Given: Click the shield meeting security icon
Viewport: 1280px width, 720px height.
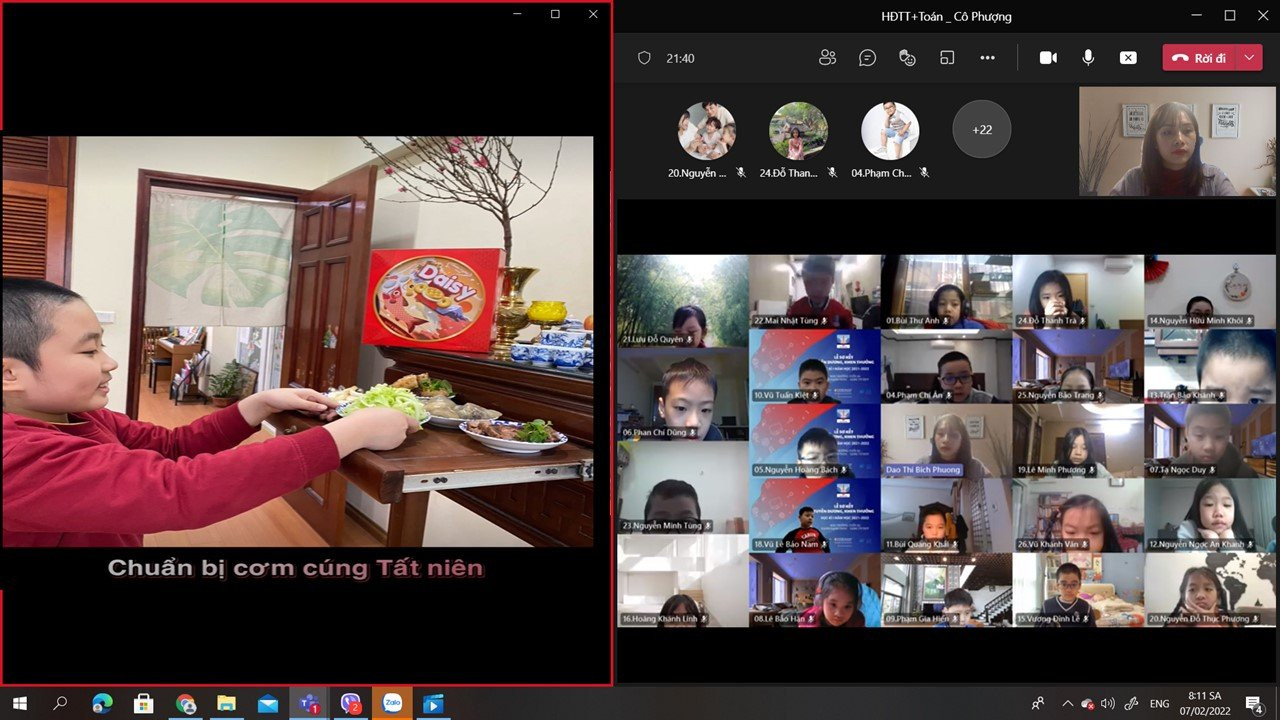Looking at the screenshot, I should (645, 58).
